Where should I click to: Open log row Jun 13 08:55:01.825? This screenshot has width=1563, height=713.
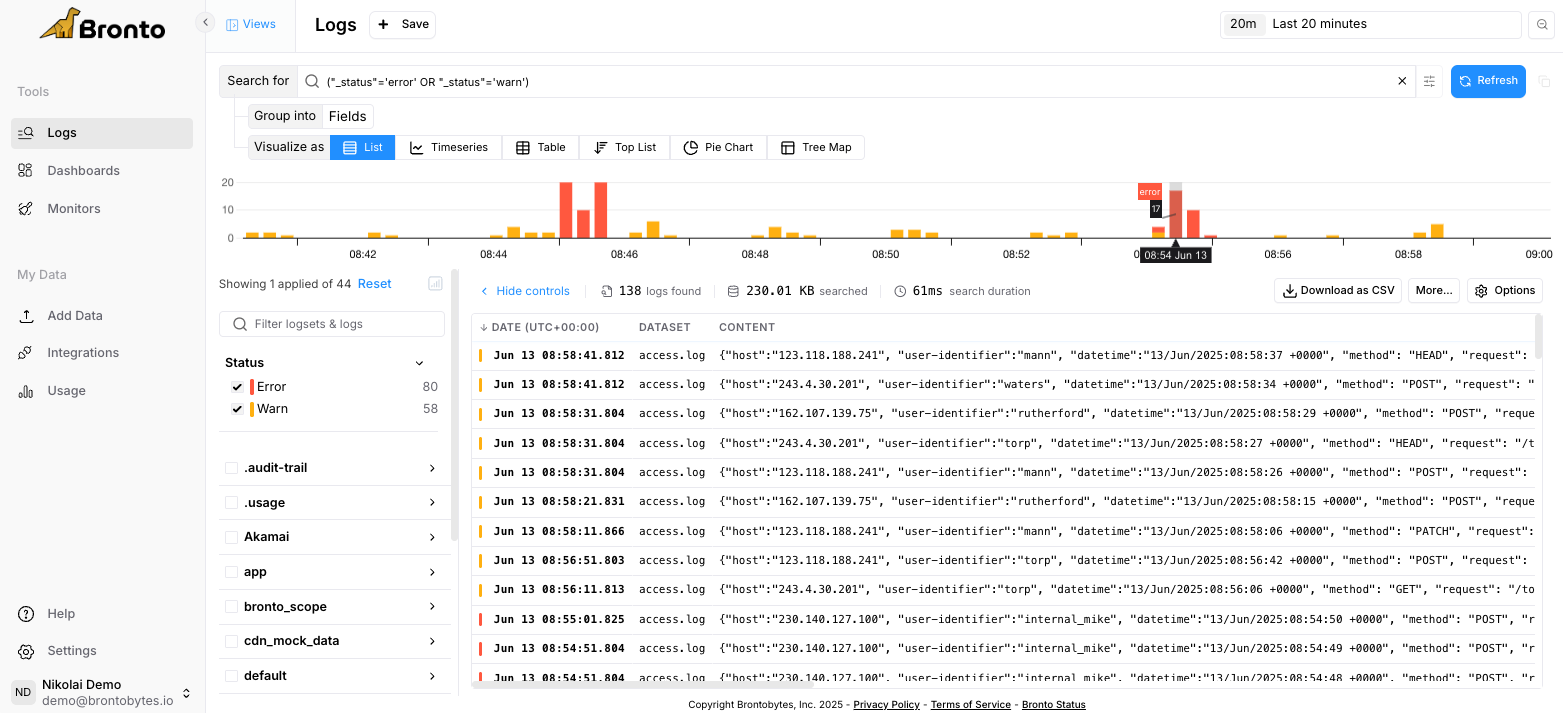1003,620
